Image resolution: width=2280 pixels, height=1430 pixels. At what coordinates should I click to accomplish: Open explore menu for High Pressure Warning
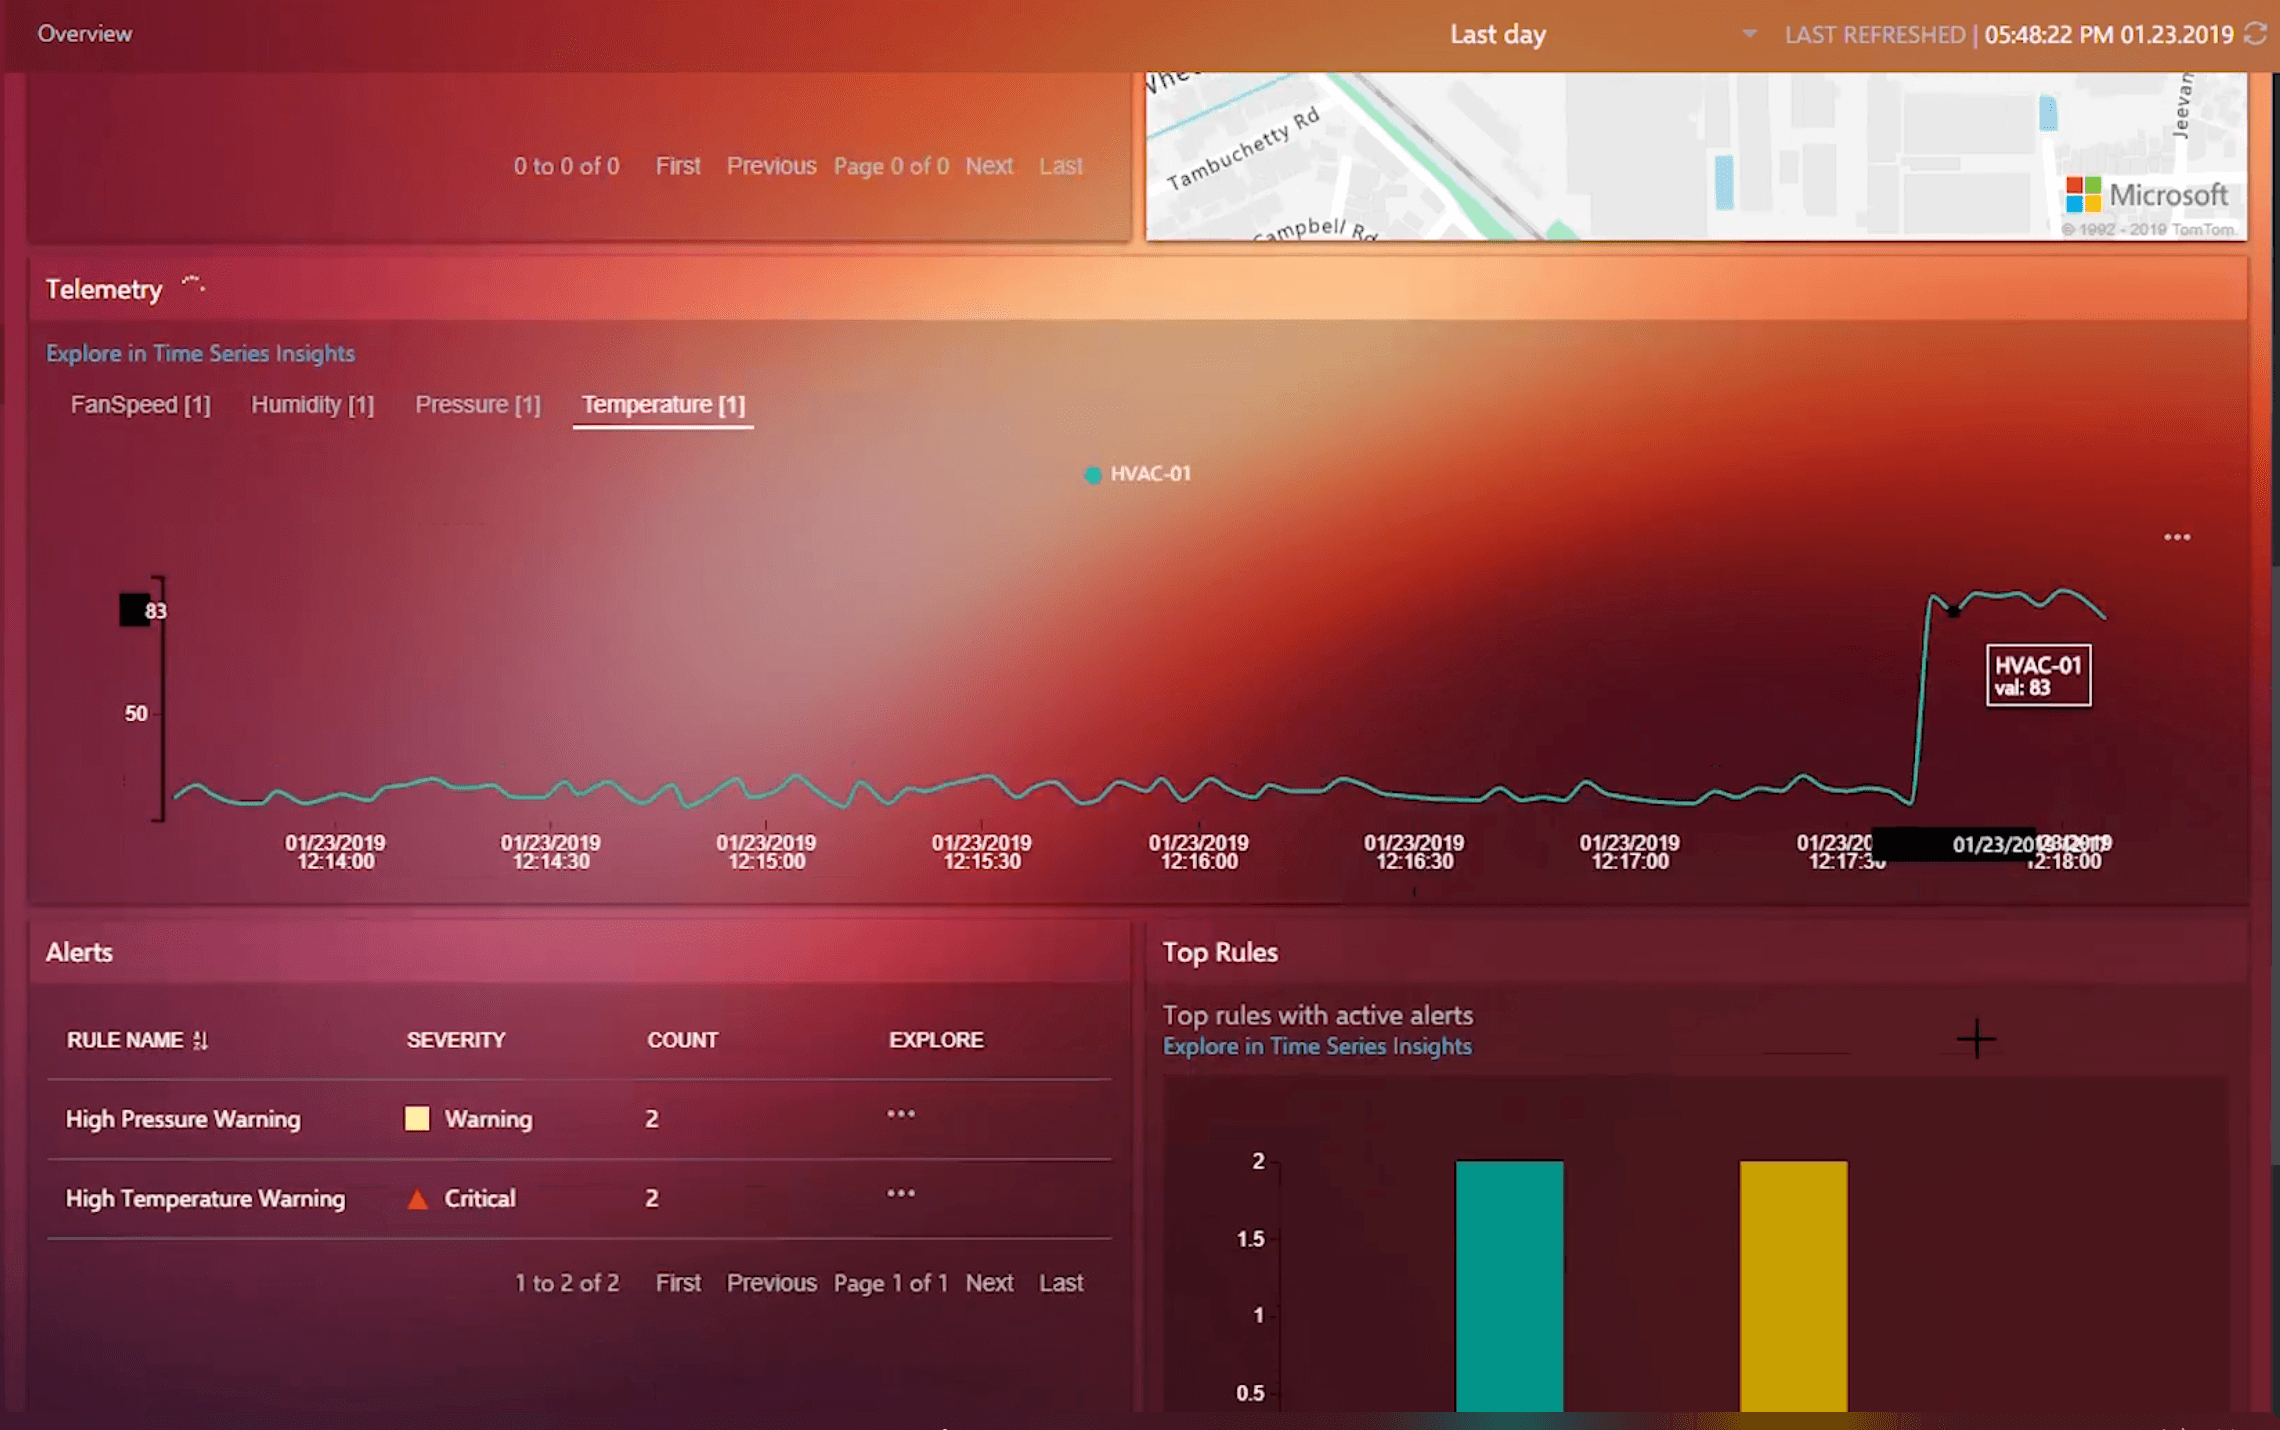[x=901, y=1115]
